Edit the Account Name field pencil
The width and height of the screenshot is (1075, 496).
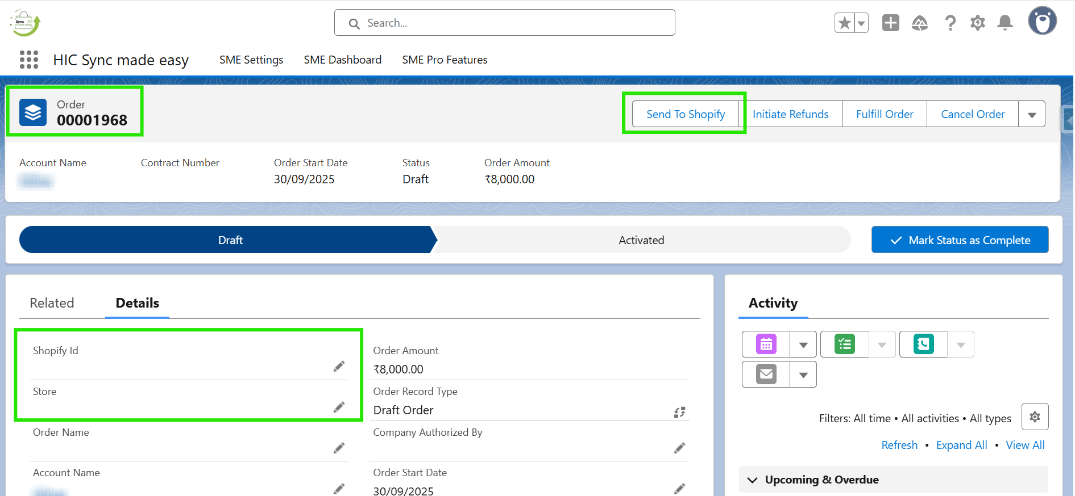[x=339, y=488]
